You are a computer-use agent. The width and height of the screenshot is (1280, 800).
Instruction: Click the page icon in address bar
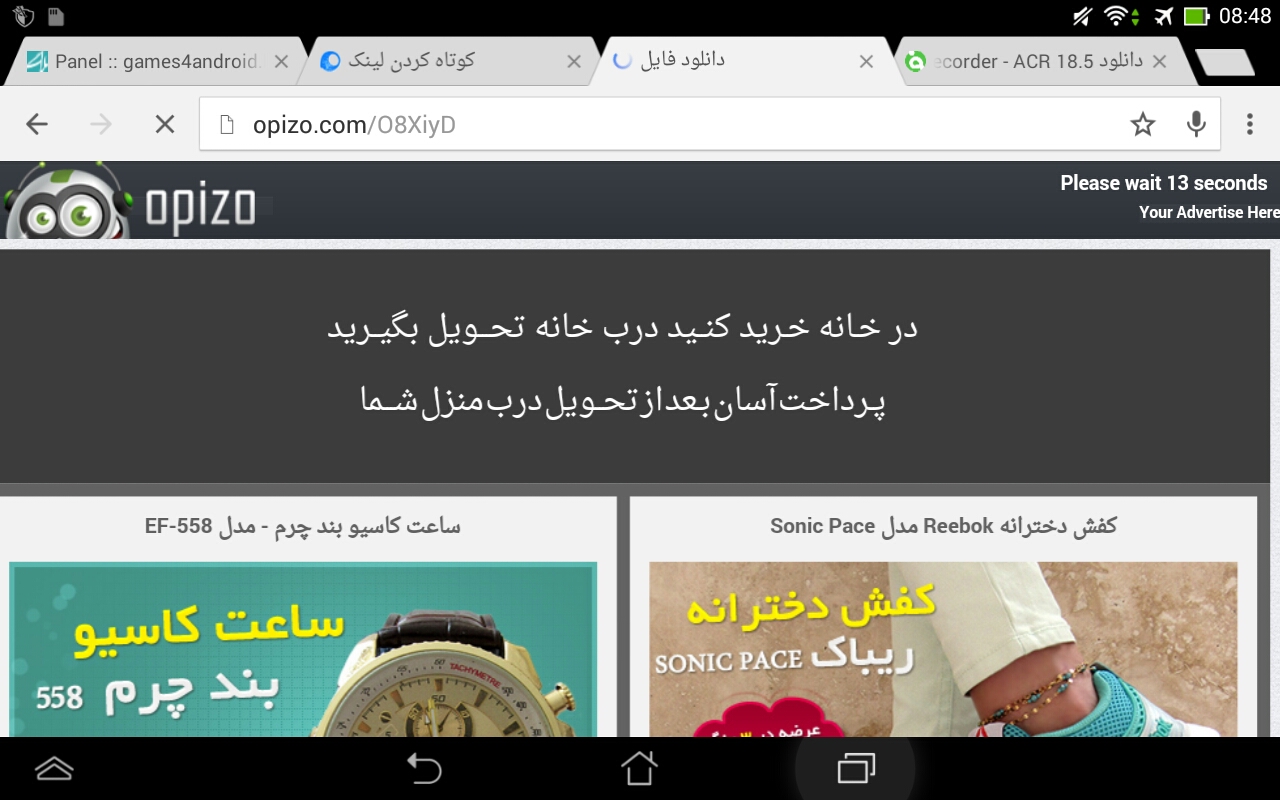228,124
